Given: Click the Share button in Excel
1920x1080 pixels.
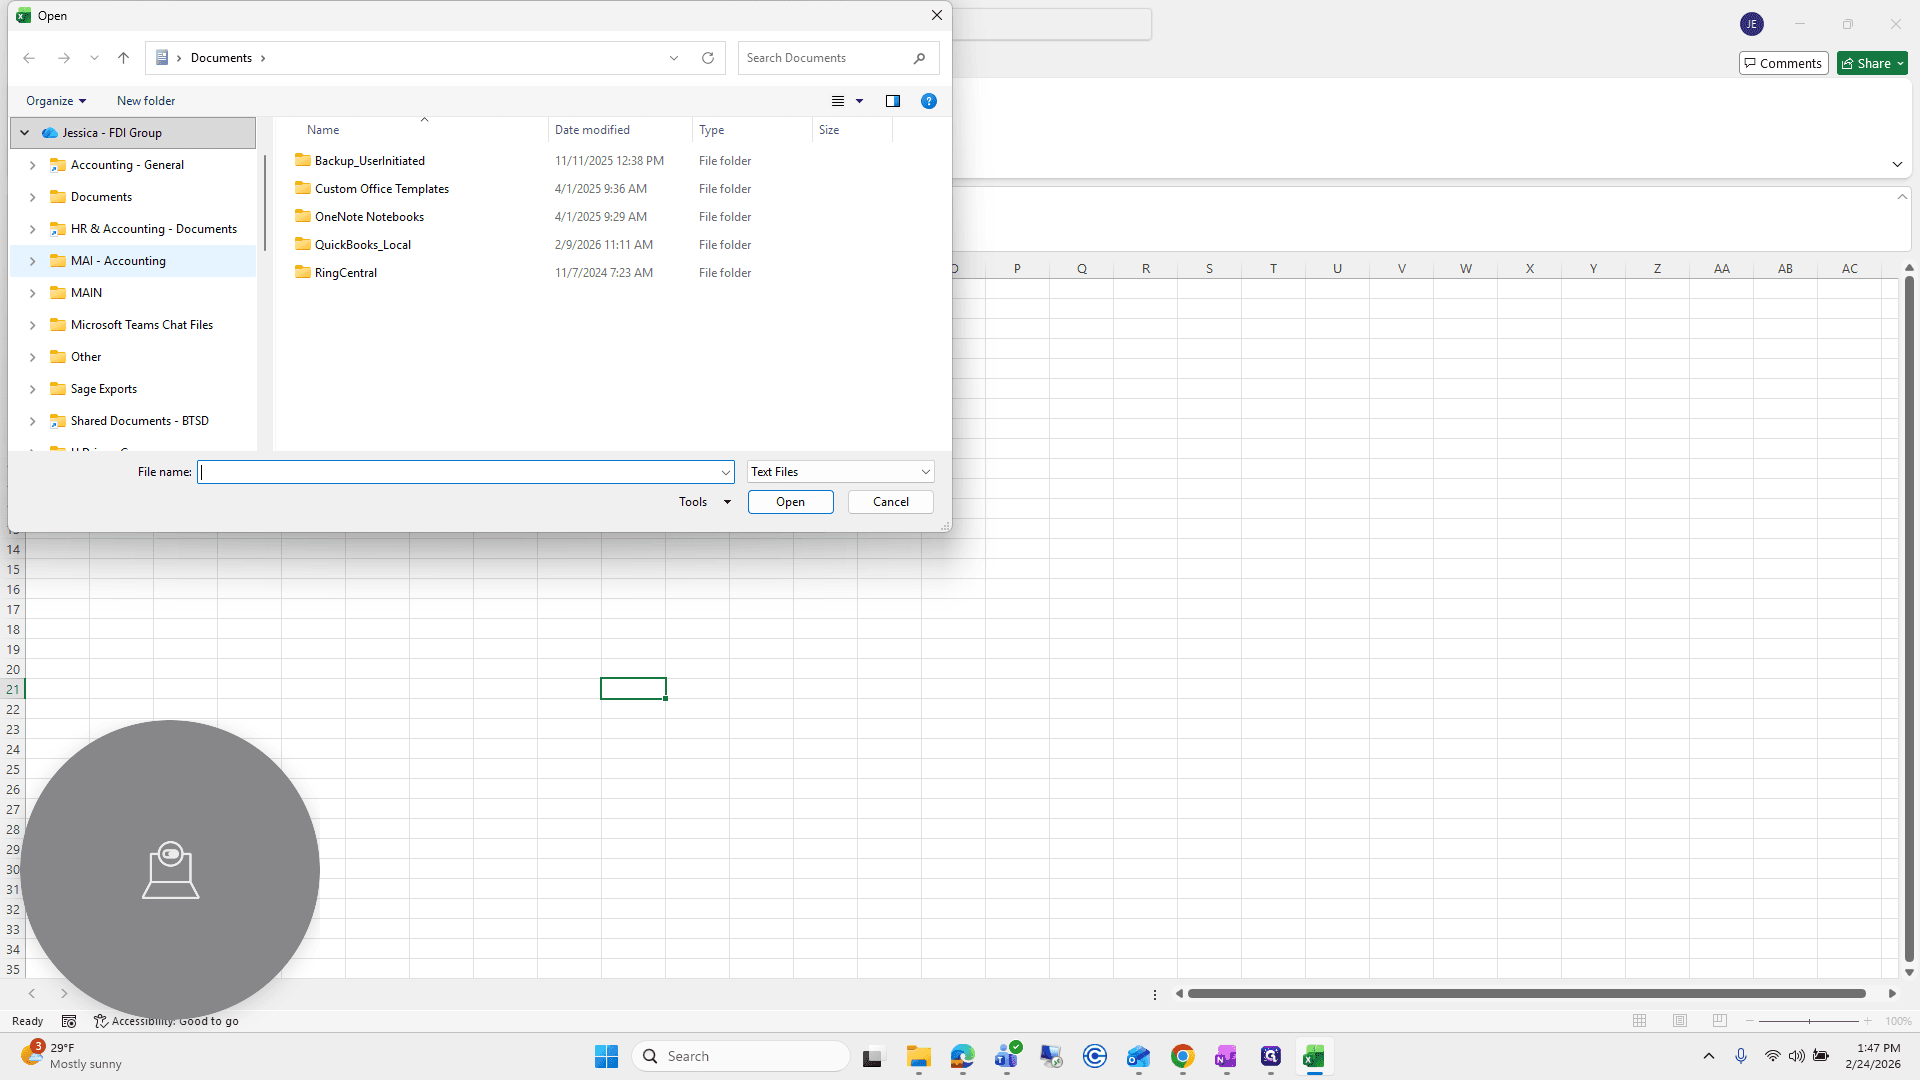Looking at the screenshot, I should tap(1872, 63).
